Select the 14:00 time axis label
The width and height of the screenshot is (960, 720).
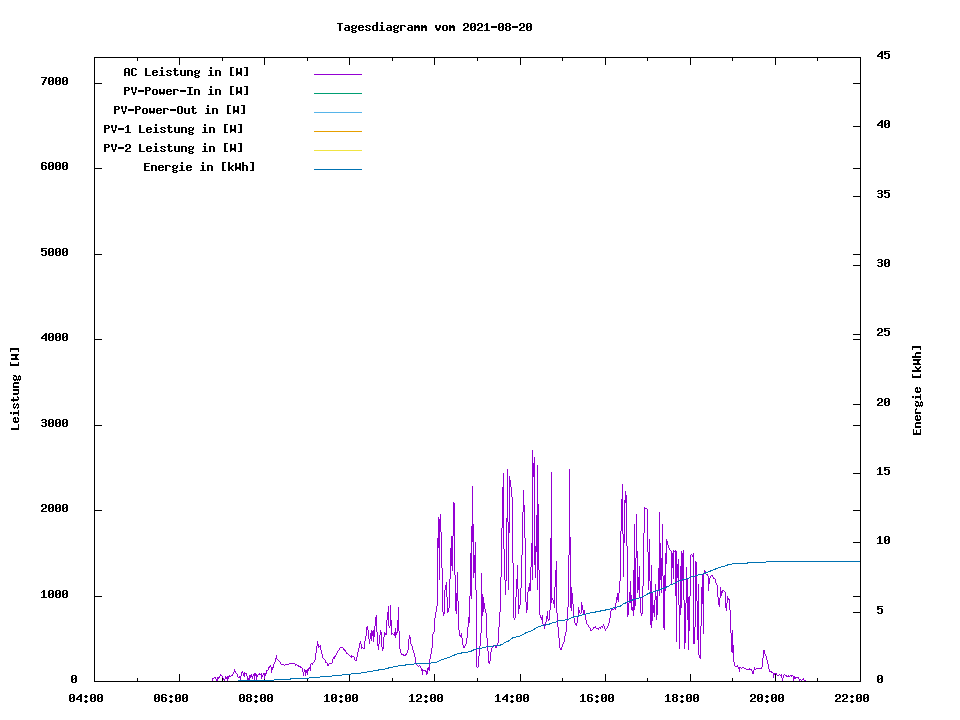512,698
